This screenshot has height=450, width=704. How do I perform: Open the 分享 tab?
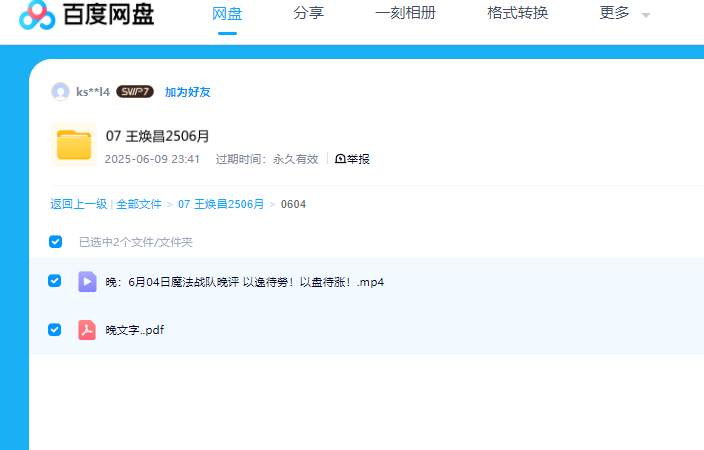pos(308,14)
